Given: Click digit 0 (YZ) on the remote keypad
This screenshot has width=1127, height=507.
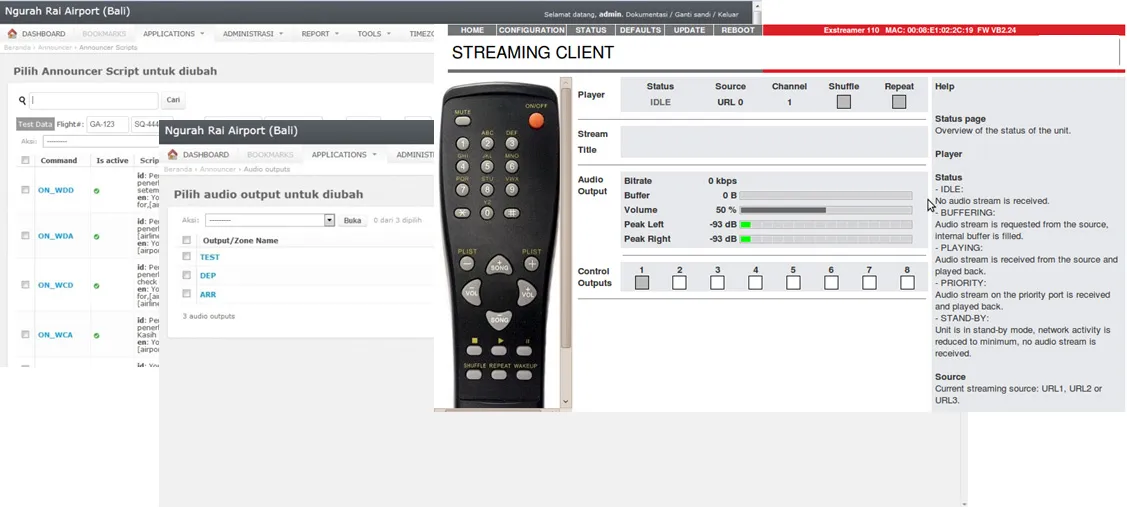Looking at the screenshot, I should 487,213.
